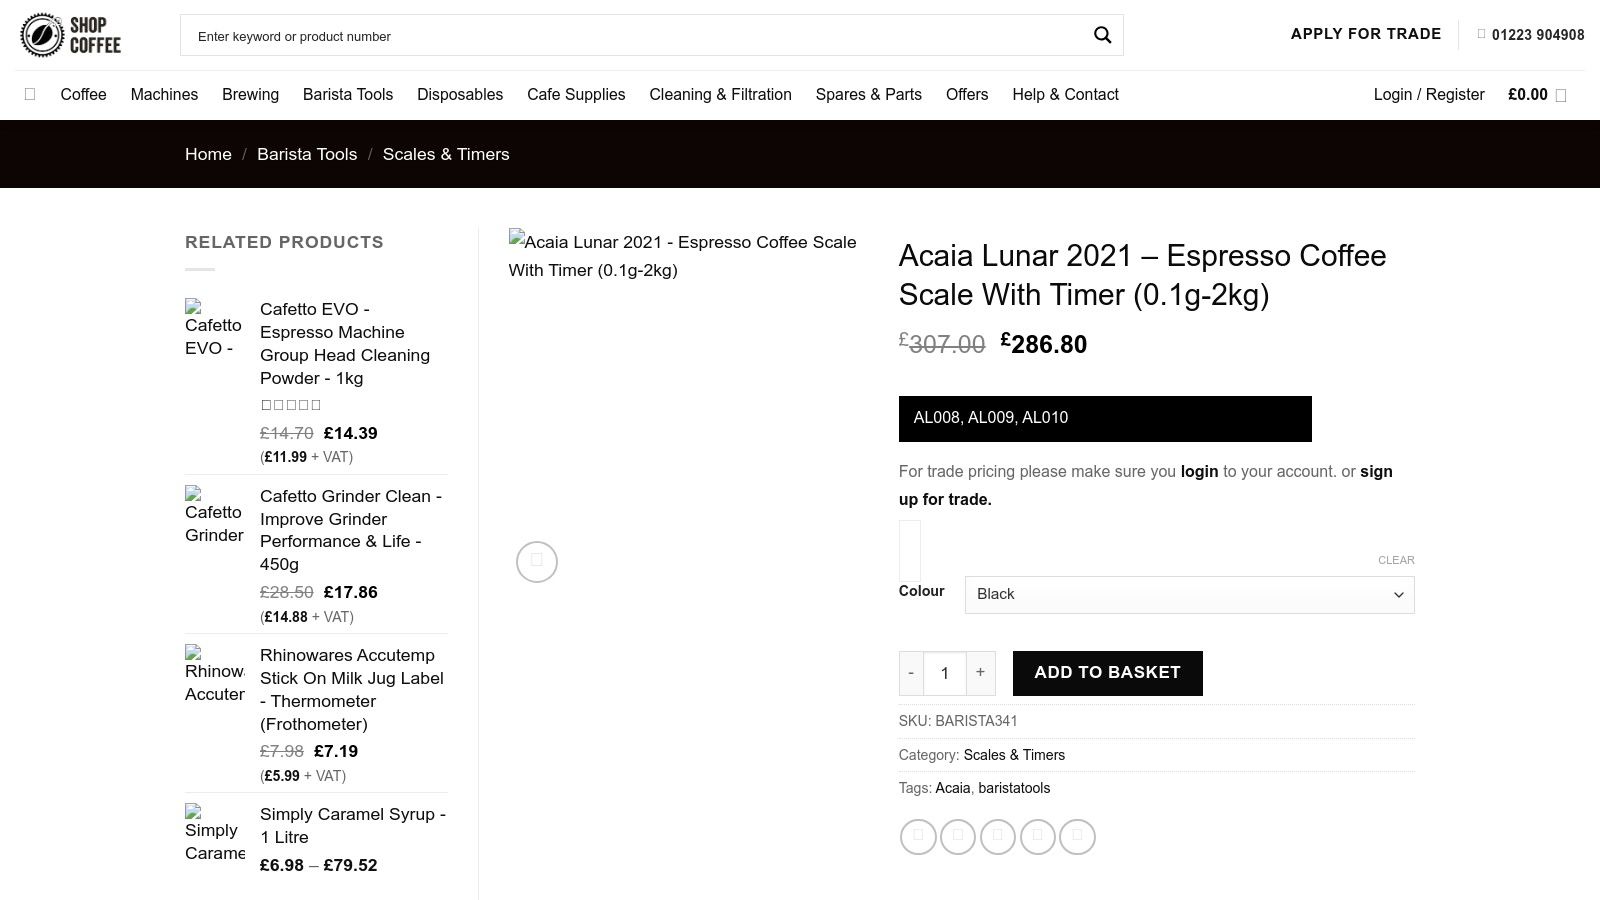Click the Simply Caramel Syrup thumbnail
Image resolution: width=1600 pixels, height=900 pixels.
pyautogui.click(x=214, y=834)
